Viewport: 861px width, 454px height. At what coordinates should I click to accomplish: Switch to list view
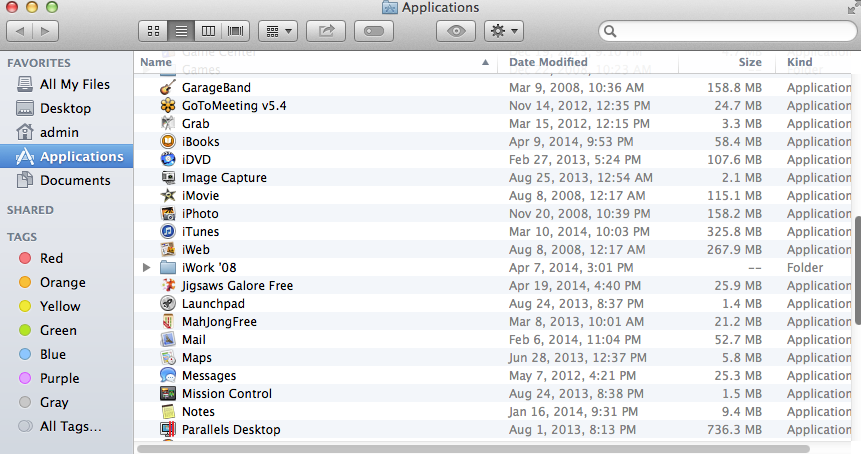(x=181, y=31)
